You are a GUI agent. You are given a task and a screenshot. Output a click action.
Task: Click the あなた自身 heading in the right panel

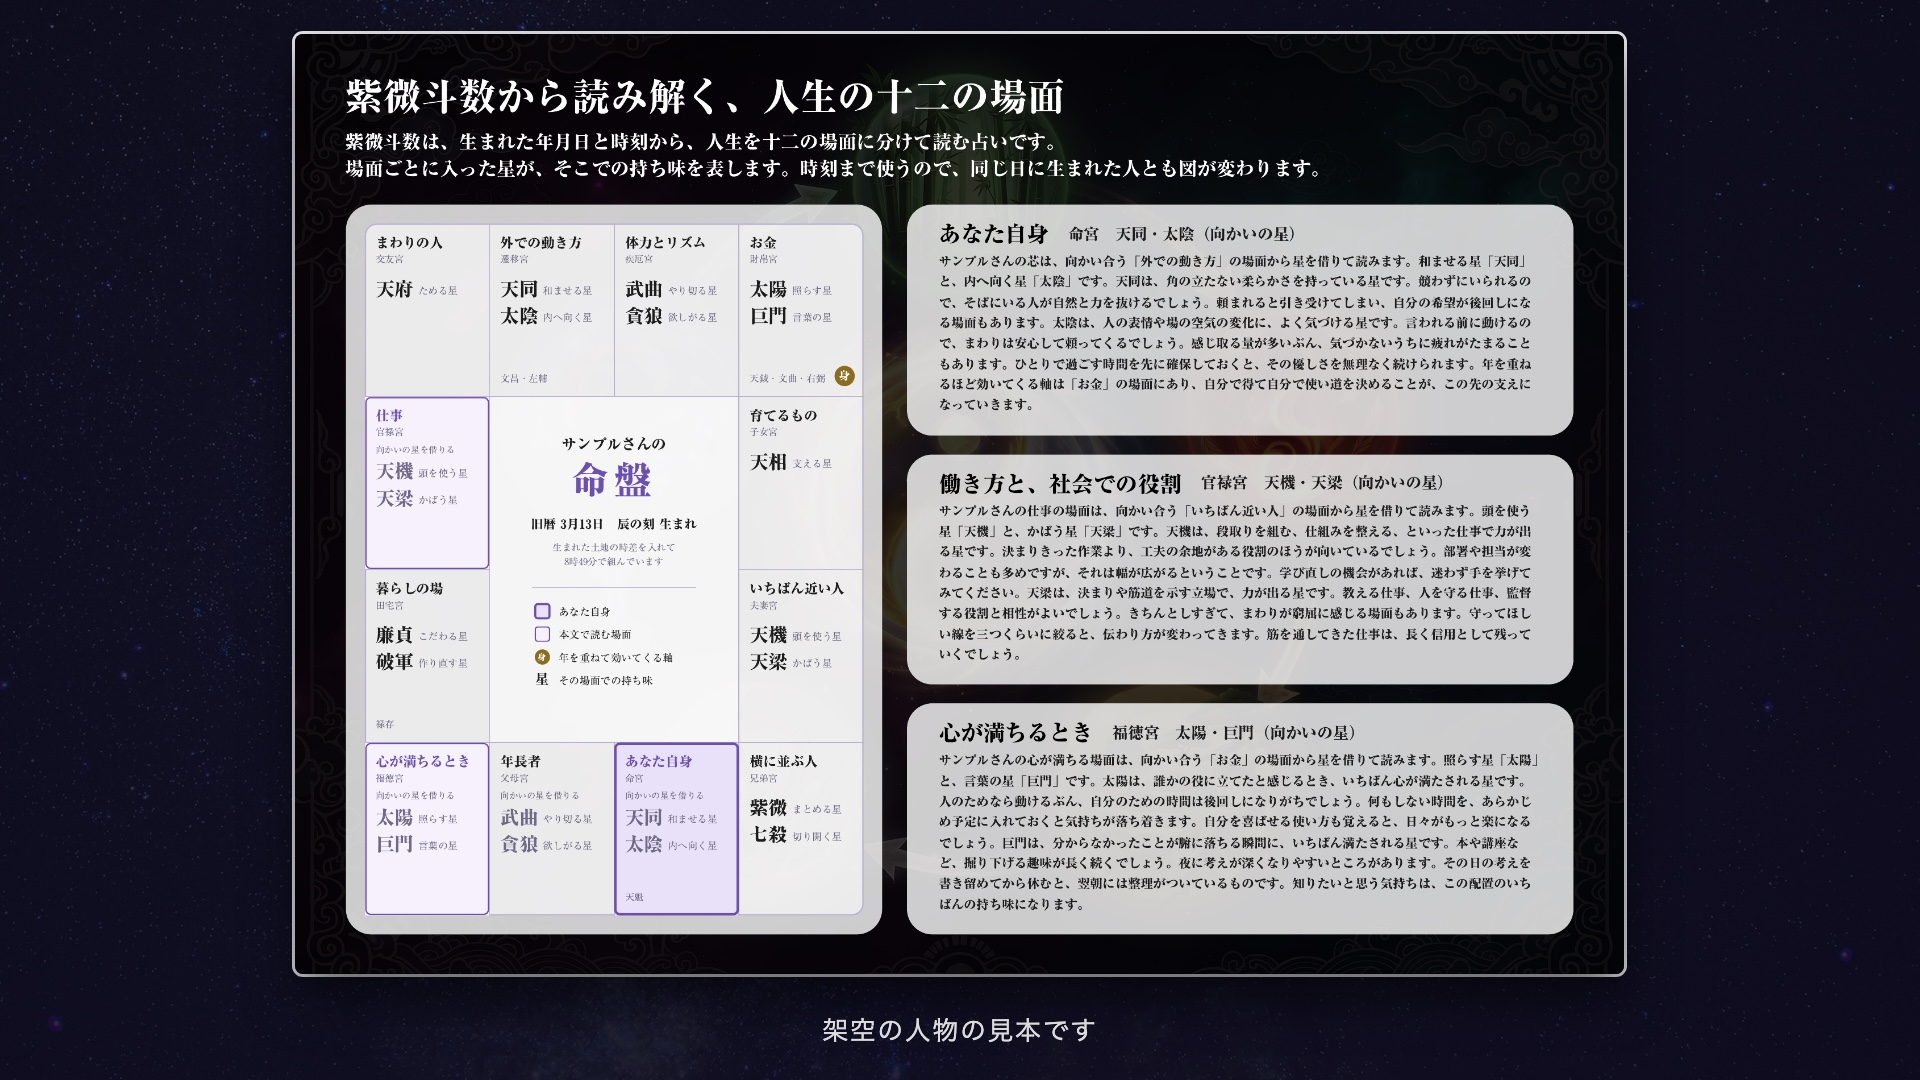coord(993,234)
